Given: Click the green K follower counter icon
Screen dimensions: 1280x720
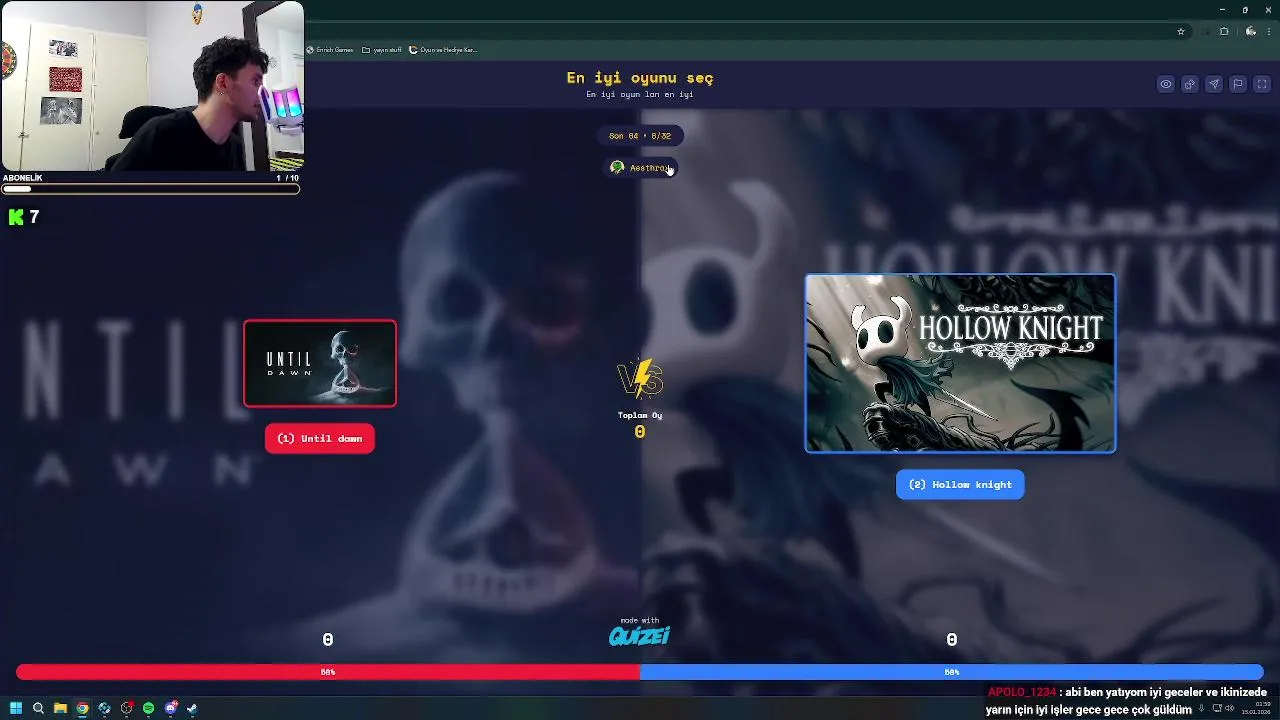Looking at the screenshot, I should click(16, 216).
